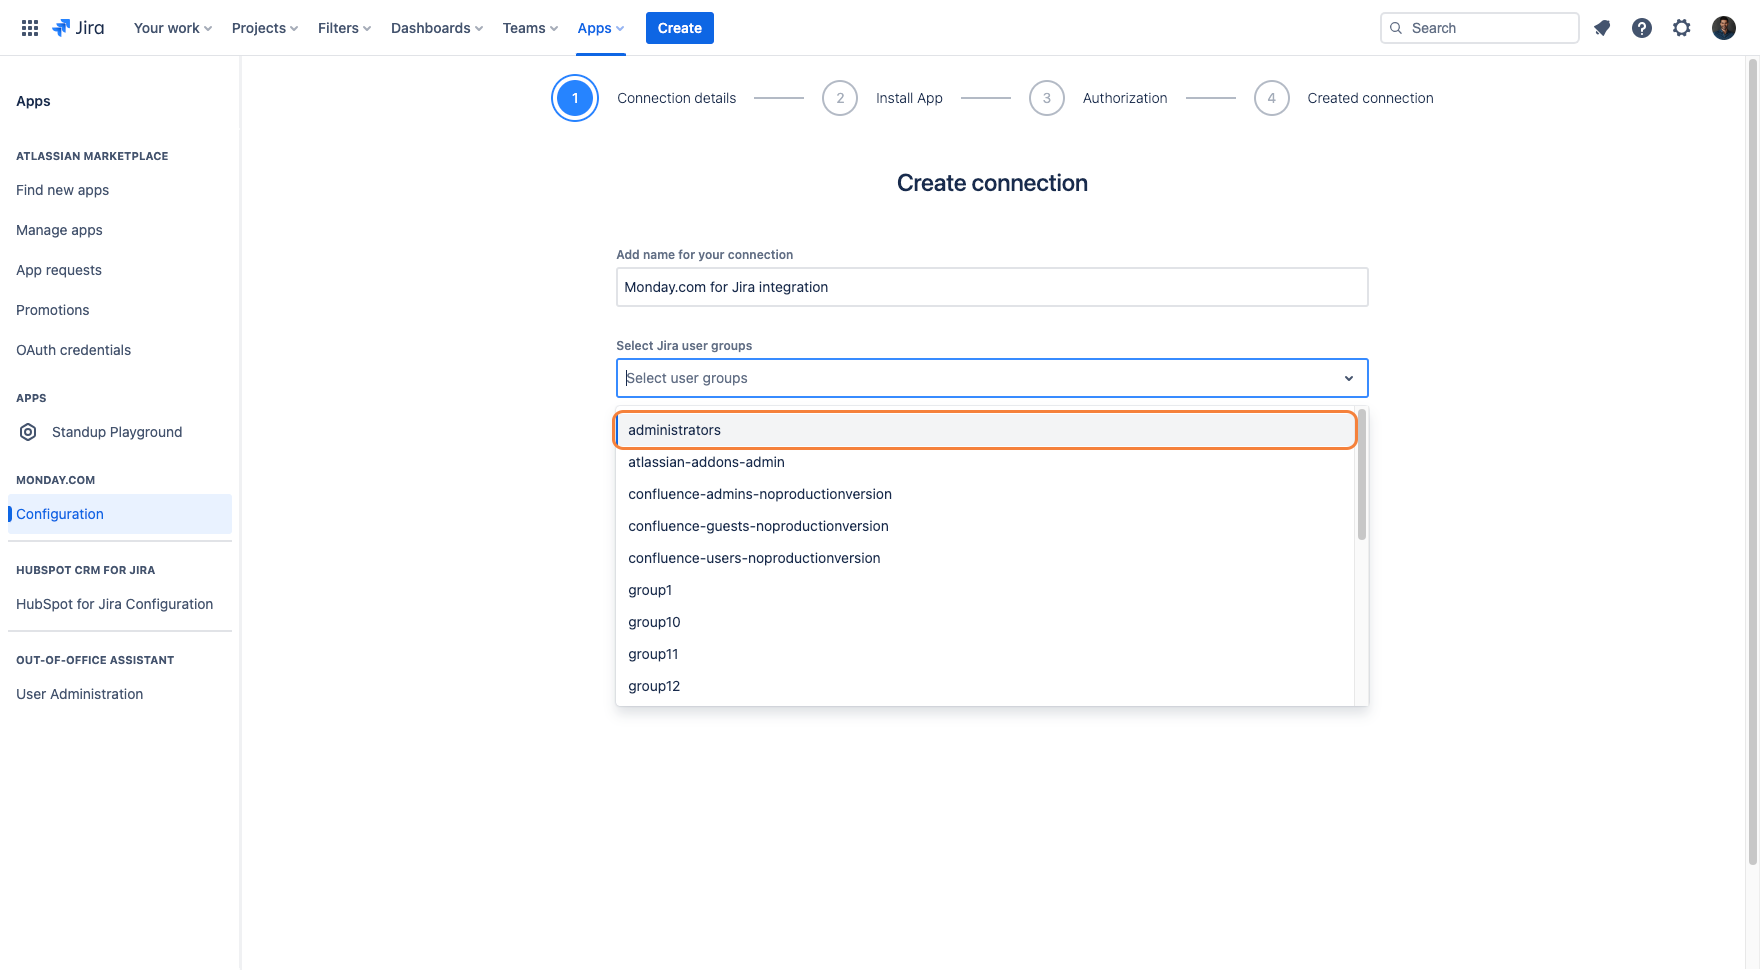1760x970 pixels.
Task: Open user profile avatar
Action: click(1724, 28)
